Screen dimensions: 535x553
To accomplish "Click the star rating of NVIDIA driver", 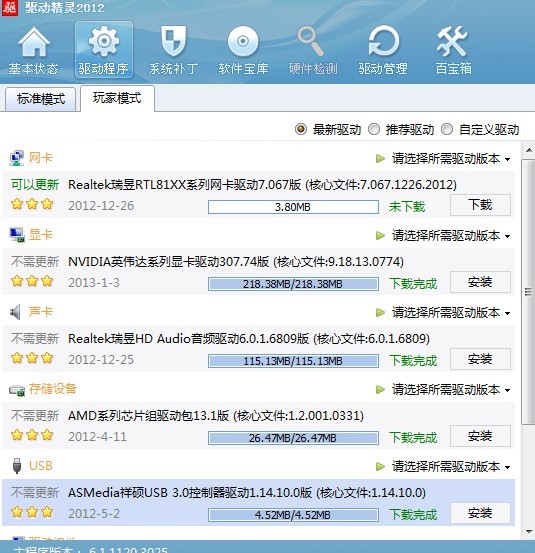I will coord(32,281).
